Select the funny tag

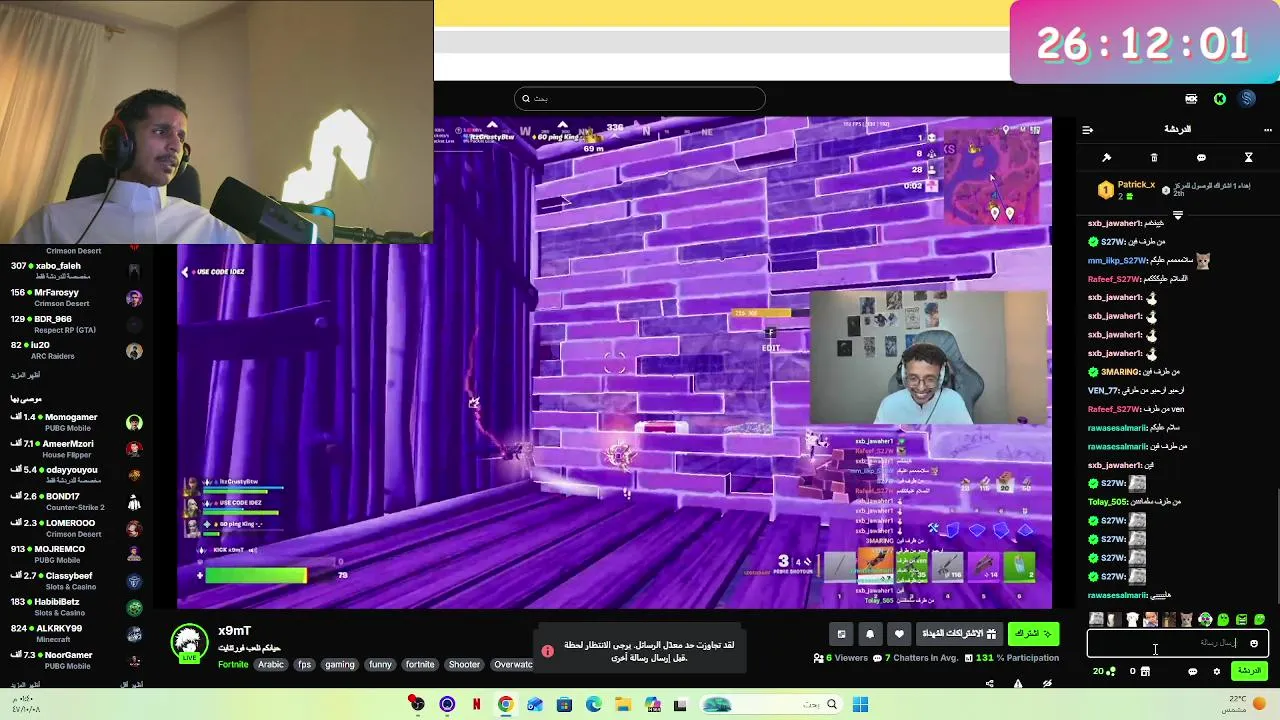[380, 664]
